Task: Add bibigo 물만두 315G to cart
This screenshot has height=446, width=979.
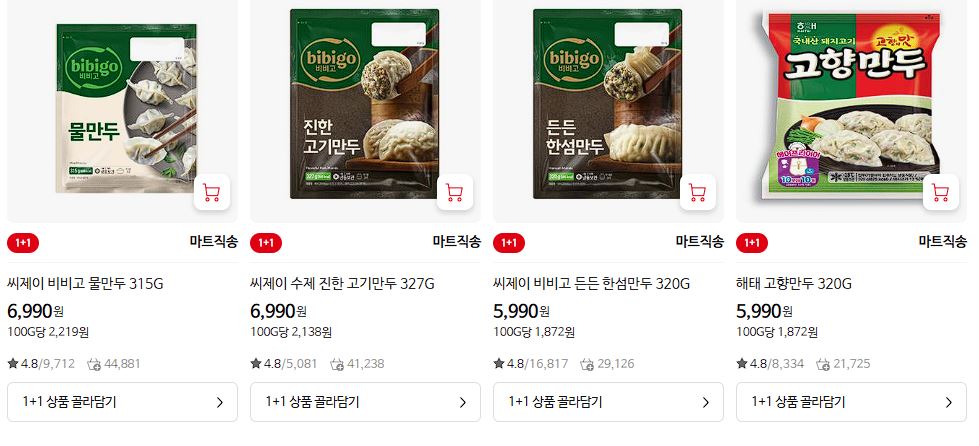Action: (212, 192)
